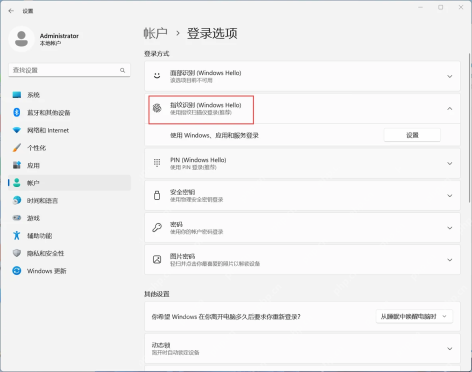
Task: Expand the 动态锁 section chevron
Action: 450,349
